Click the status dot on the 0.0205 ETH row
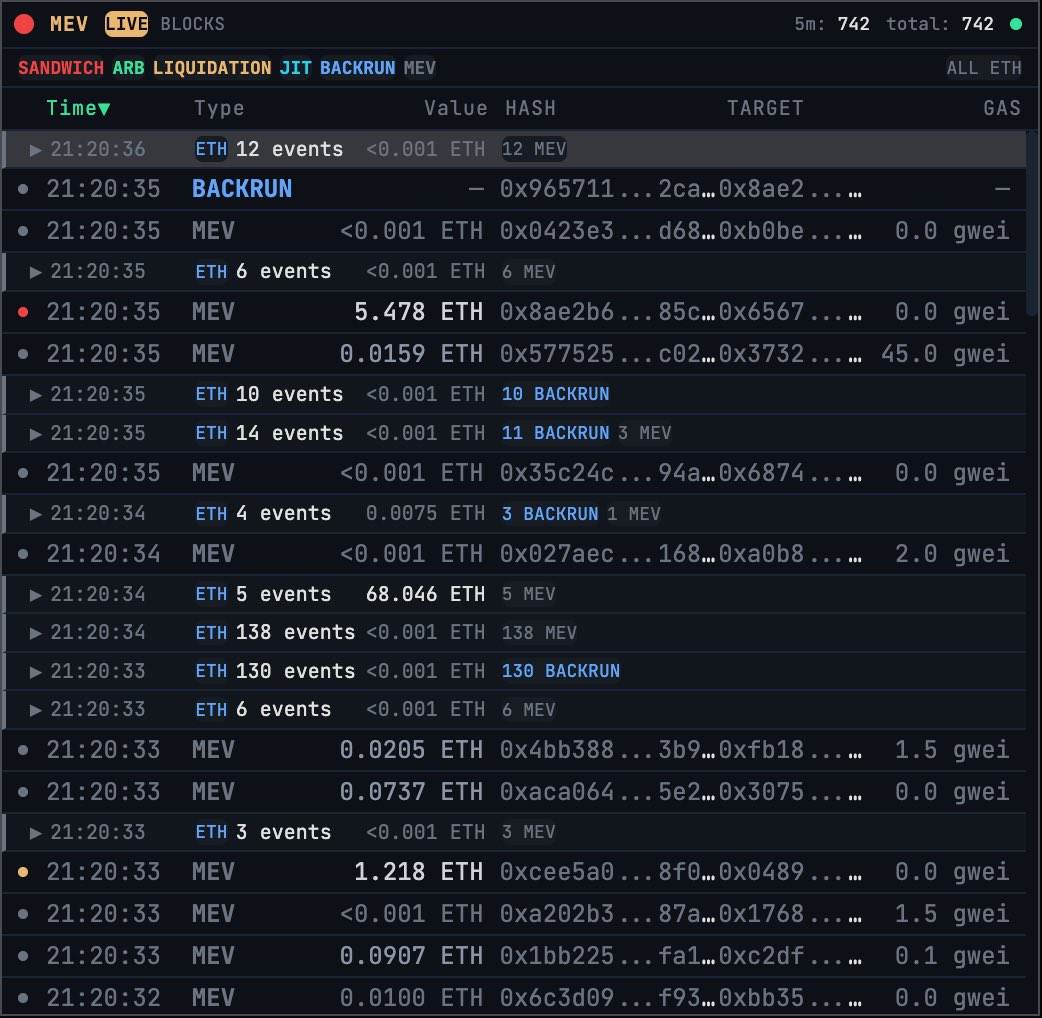Image resolution: width=1042 pixels, height=1018 pixels. click(x=23, y=750)
